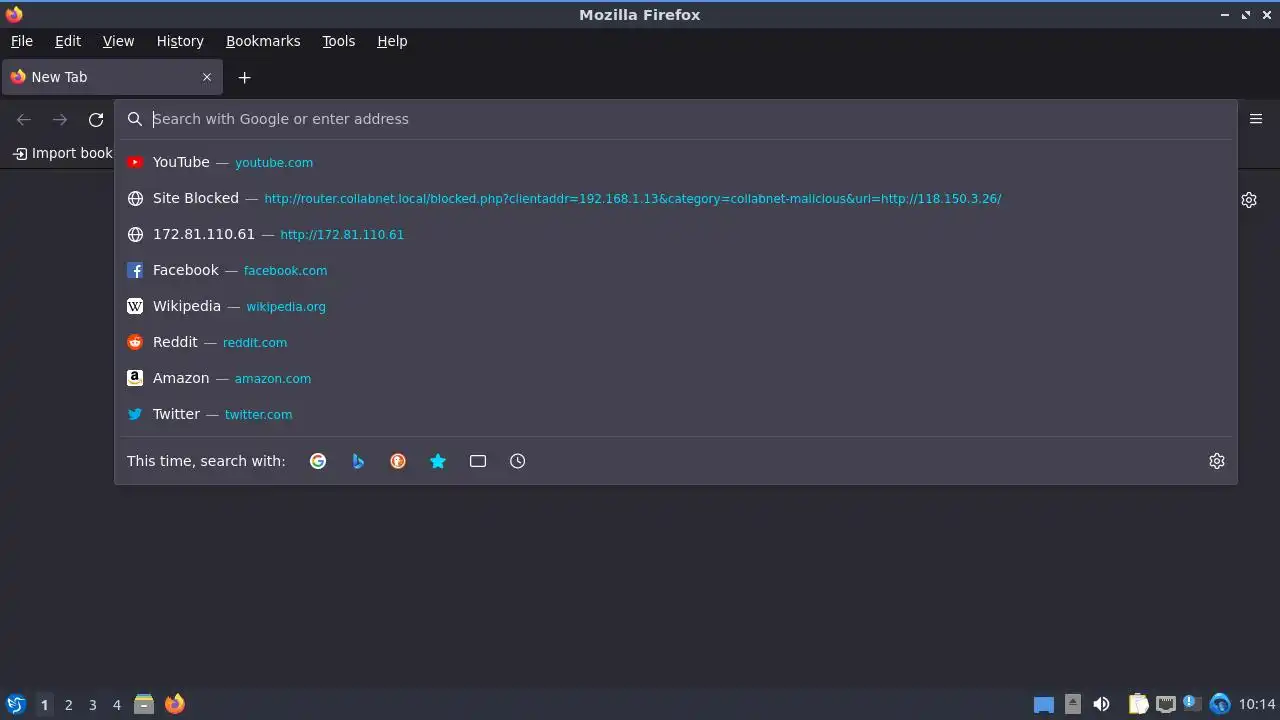Image resolution: width=1280 pixels, height=720 pixels.
Task: Click the back navigation arrow
Action: coord(24,120)
